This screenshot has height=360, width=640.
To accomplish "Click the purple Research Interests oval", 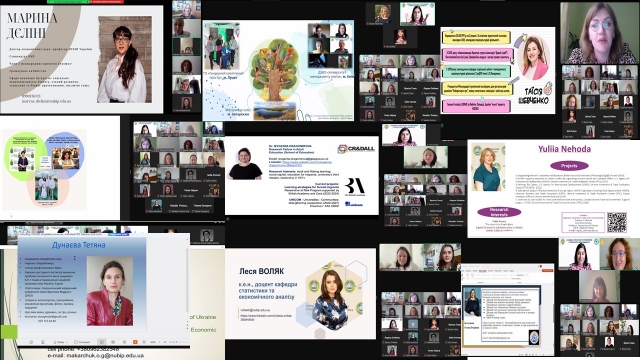I will point(499,211).
